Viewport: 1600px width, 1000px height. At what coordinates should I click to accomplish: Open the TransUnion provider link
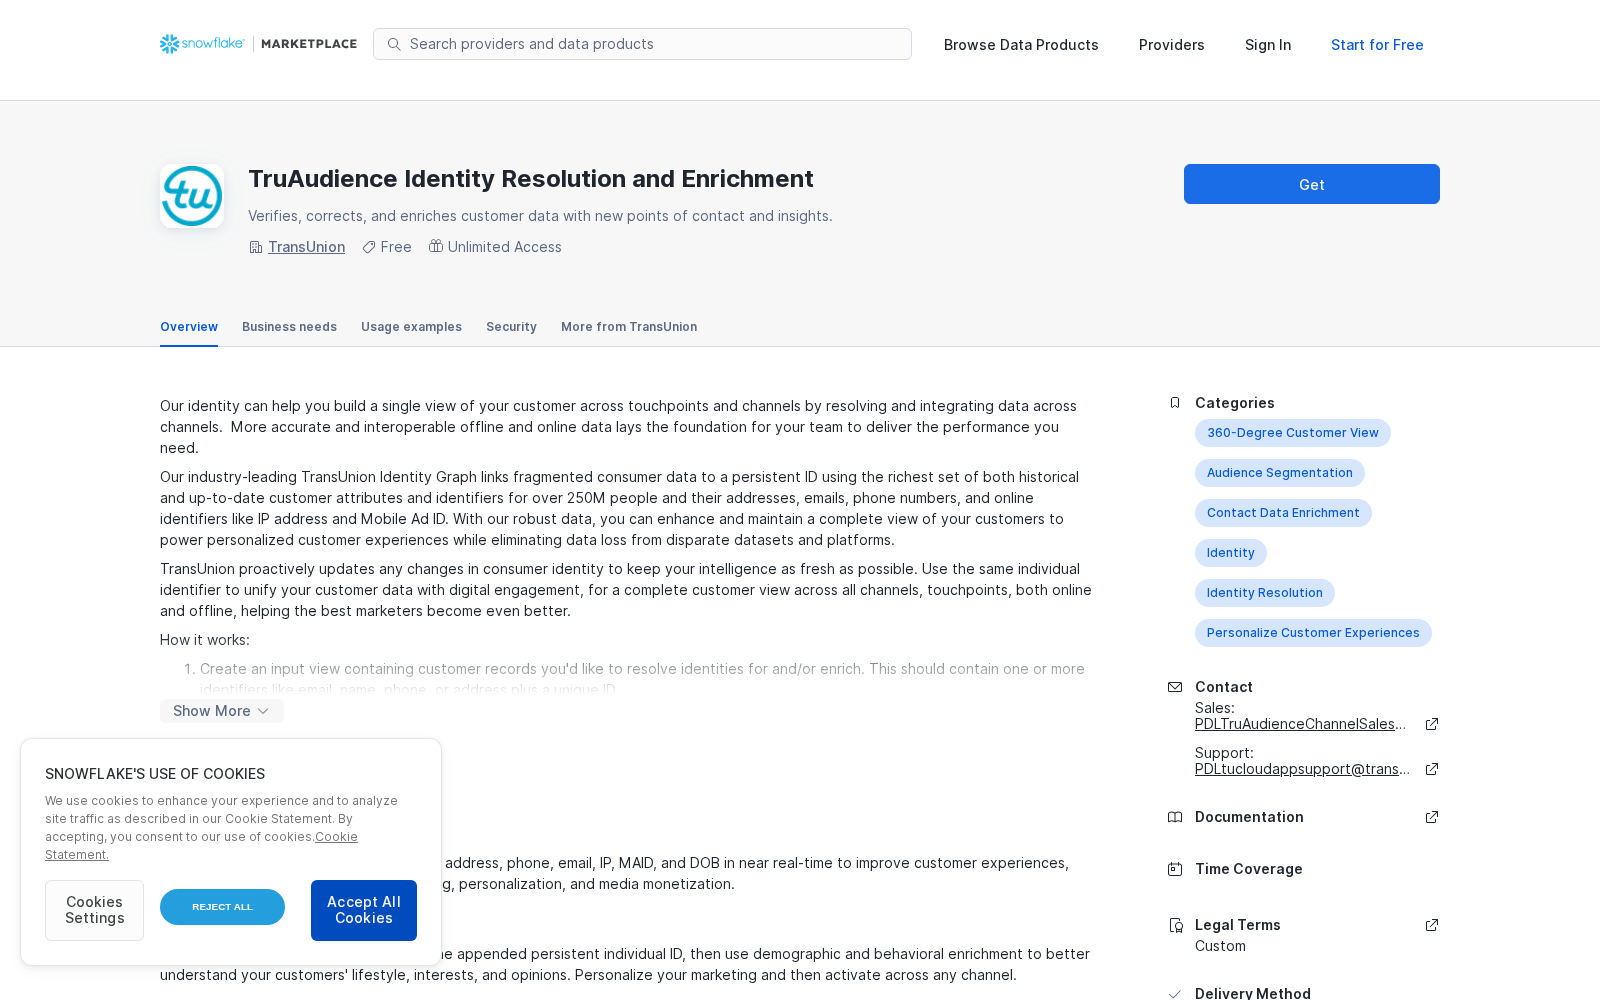click(x=306, y=247)
